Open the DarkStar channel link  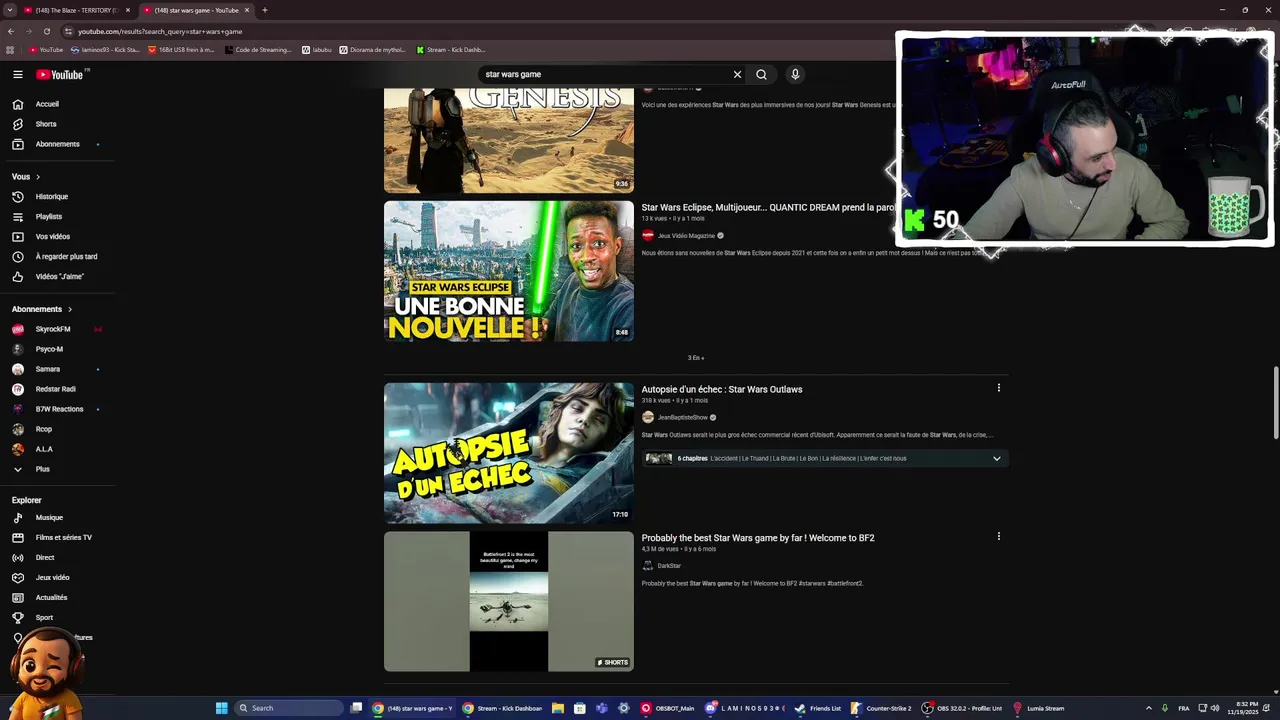669,565
